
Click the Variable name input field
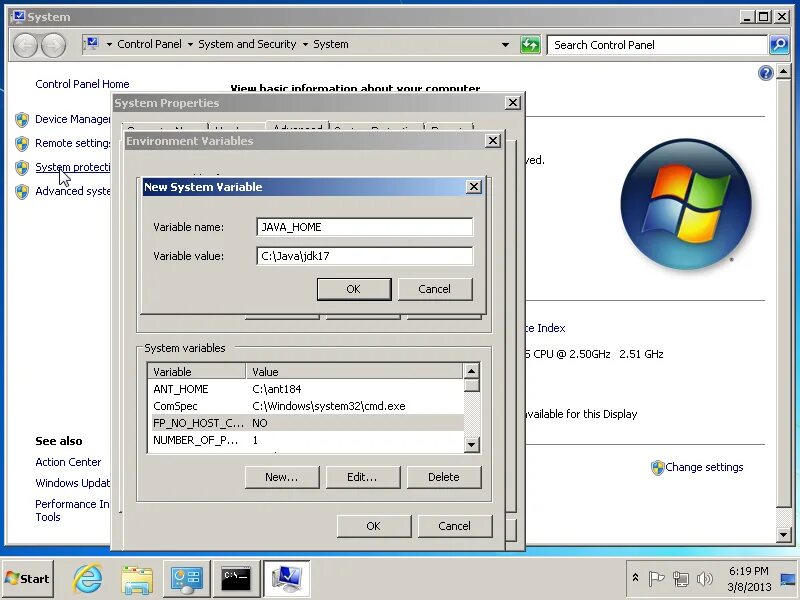(364, 227)
